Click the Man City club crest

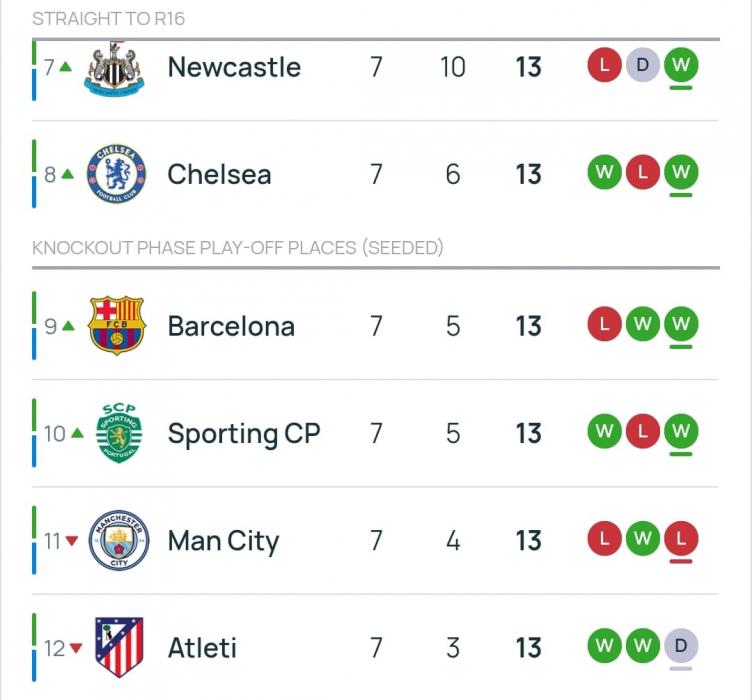pos(118,541)
